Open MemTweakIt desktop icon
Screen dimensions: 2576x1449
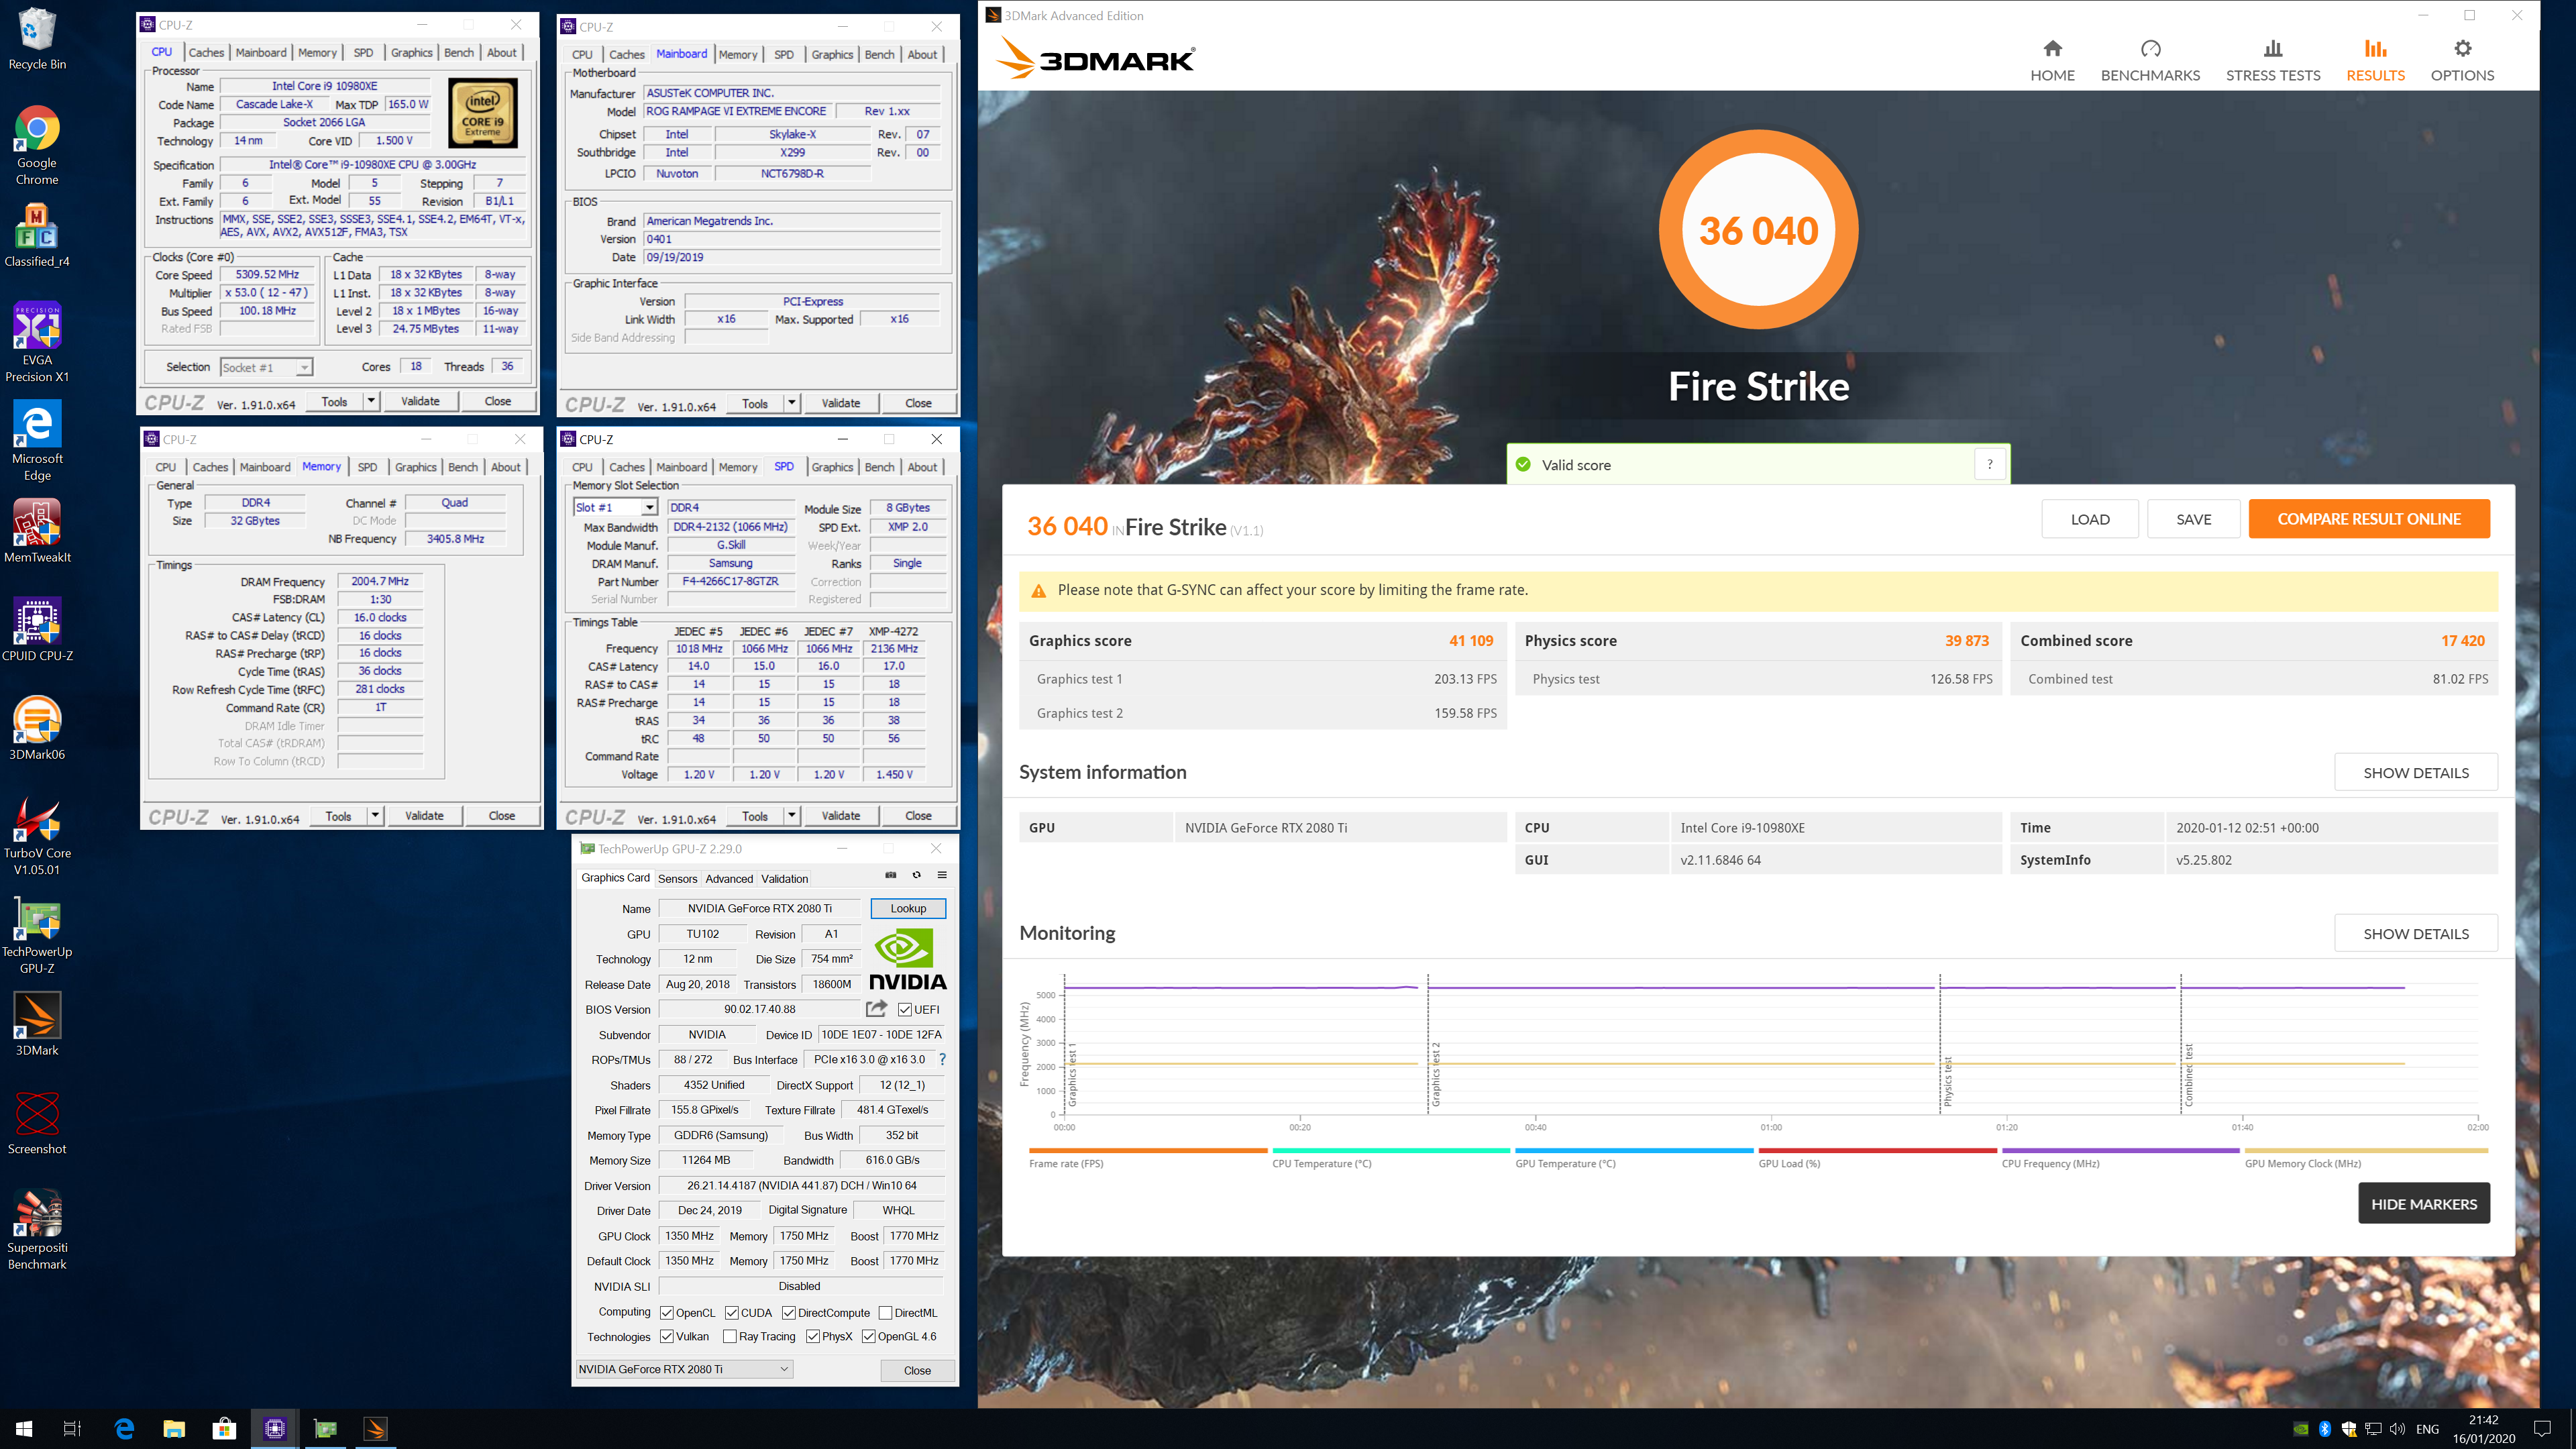point(37,532)
